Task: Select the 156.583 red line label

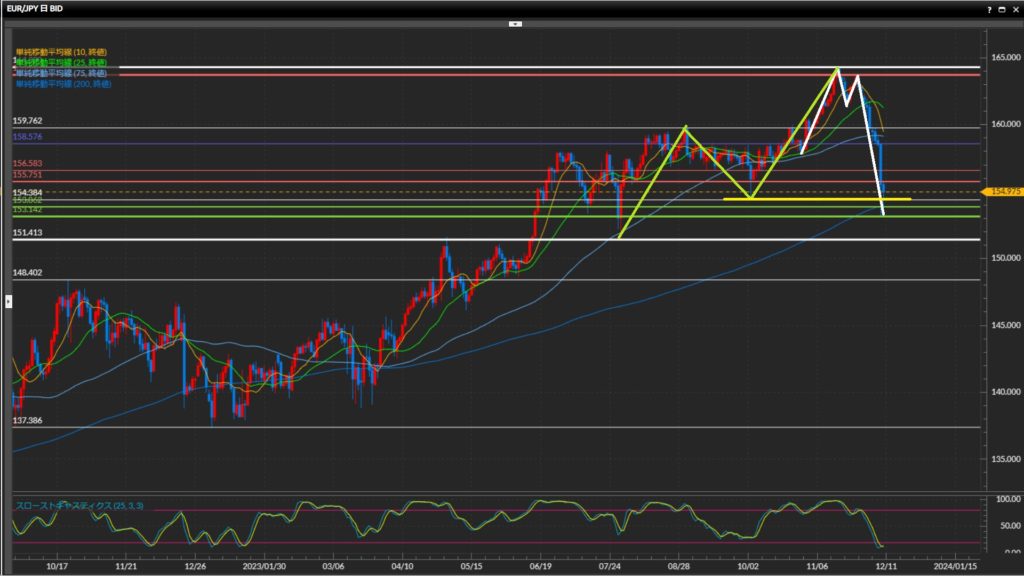Action: click(27, 163)
